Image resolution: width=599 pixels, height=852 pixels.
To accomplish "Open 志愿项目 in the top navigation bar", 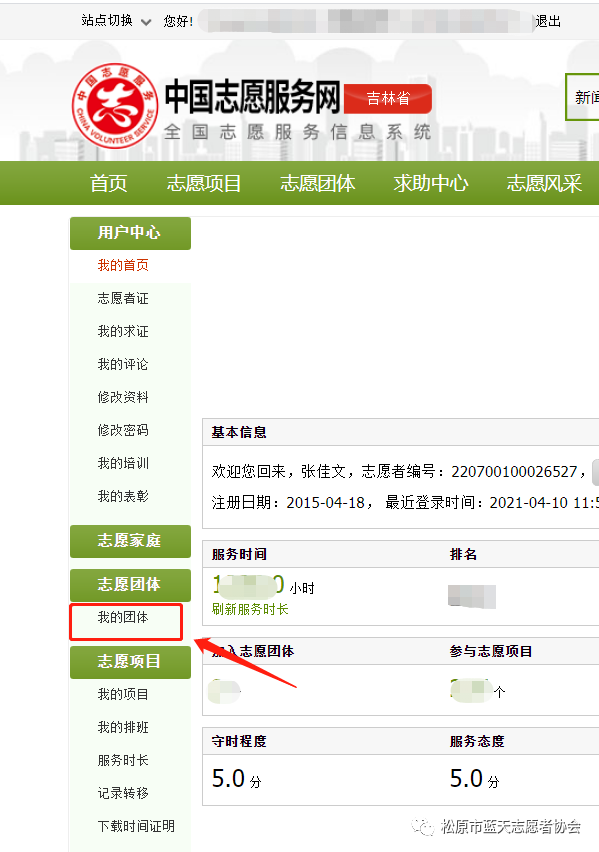I will coord(204,183).
